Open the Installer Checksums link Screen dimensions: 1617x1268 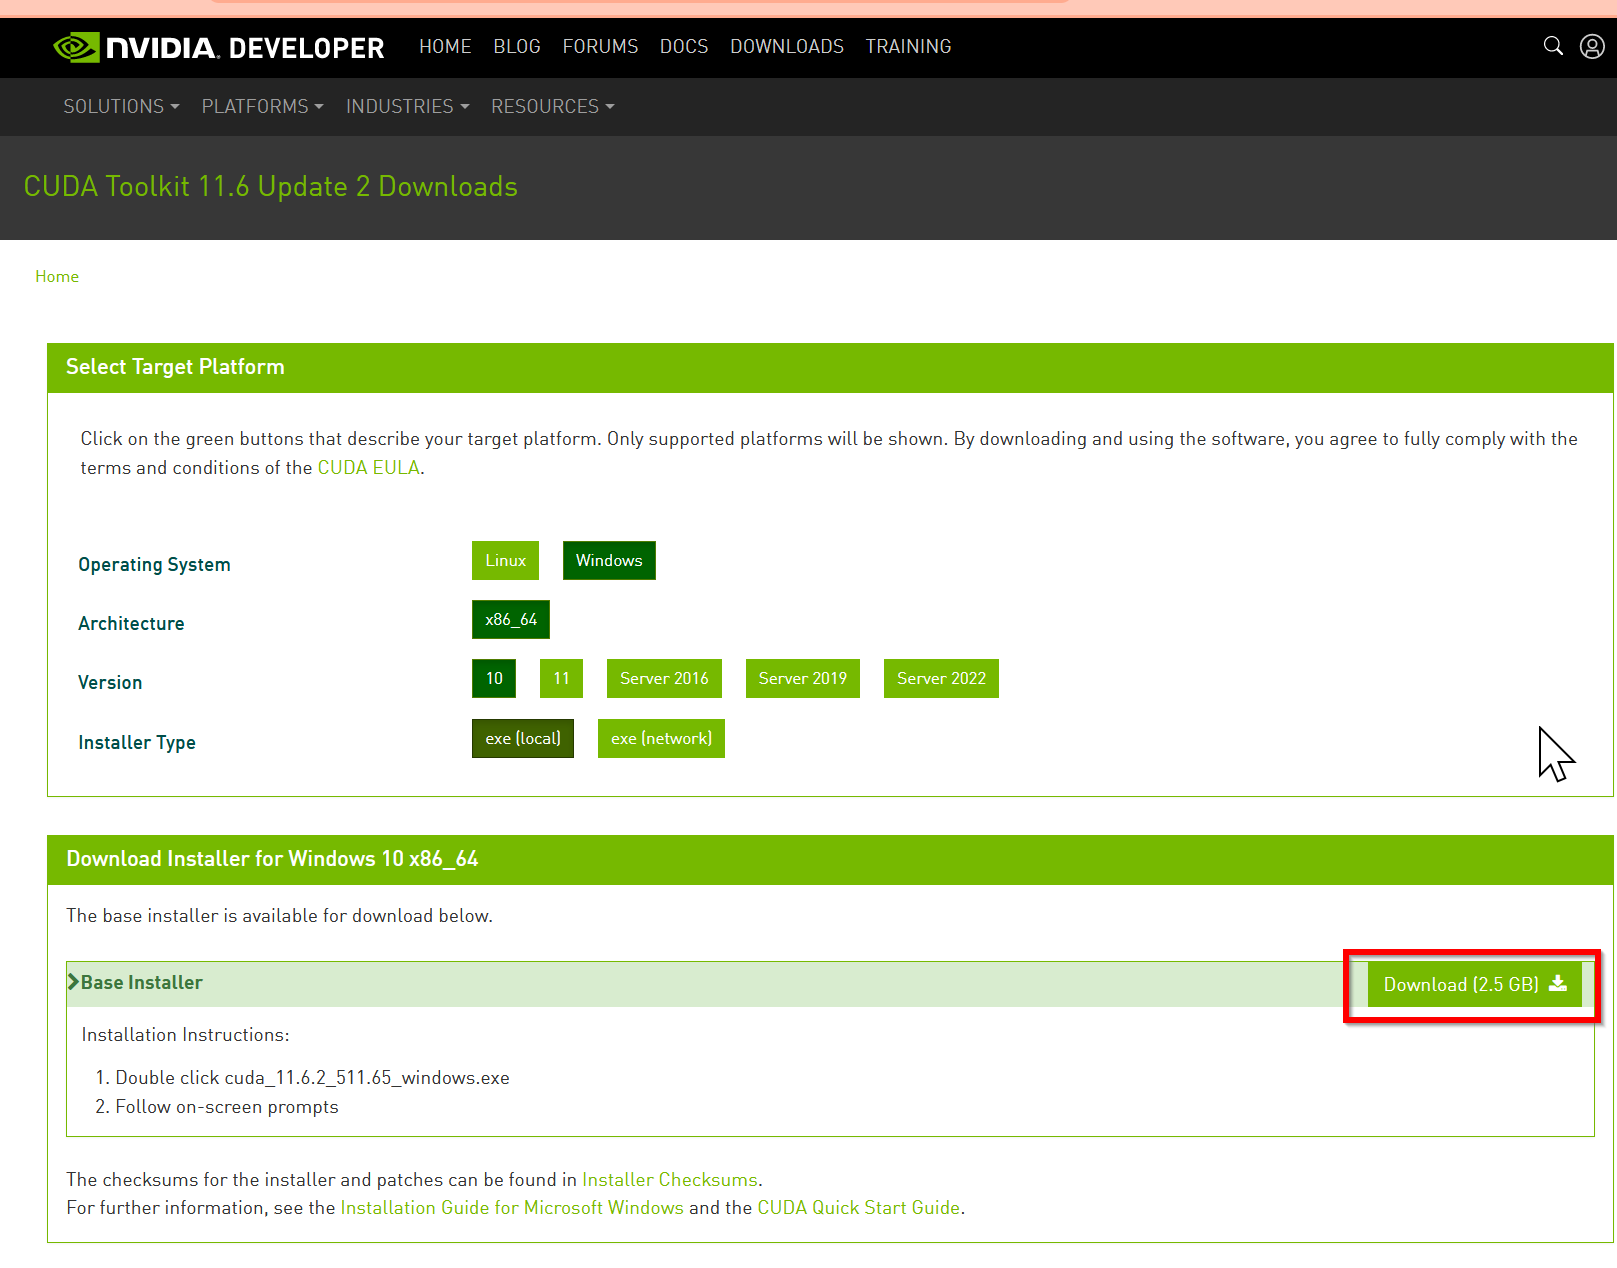pyautogui.click(x=670, y=1180)
